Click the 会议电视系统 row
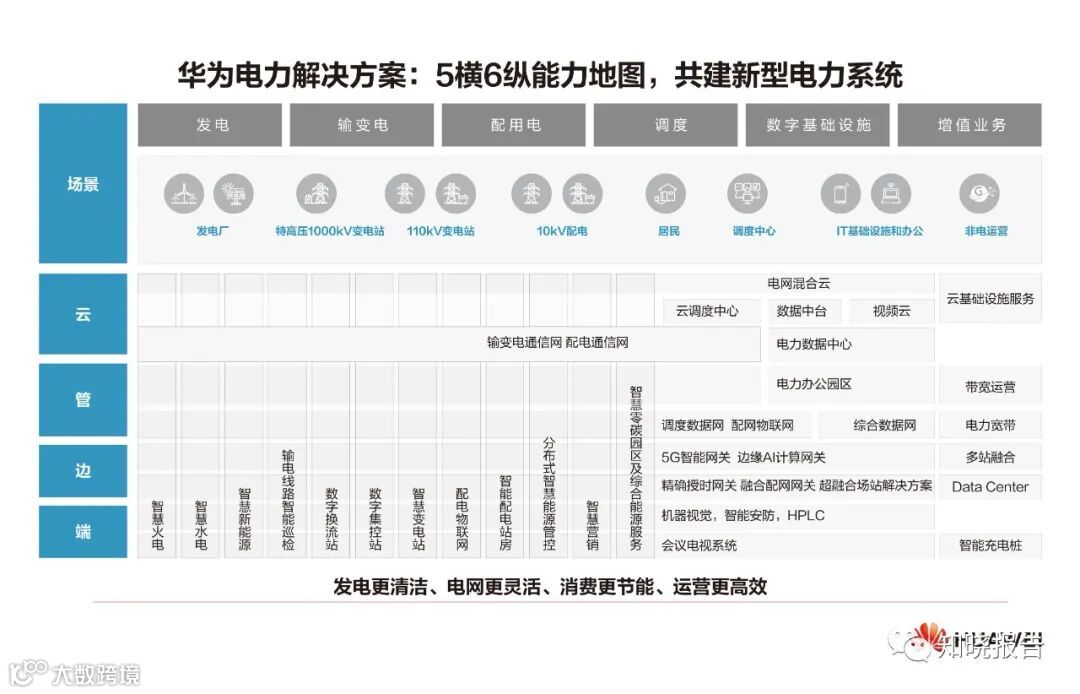This screenshot has height=694, width=1080. [794, 545]
